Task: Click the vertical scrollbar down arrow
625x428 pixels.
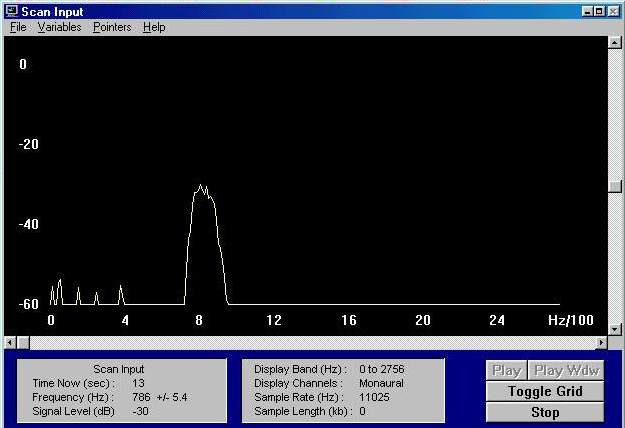Action: (615, 327)
